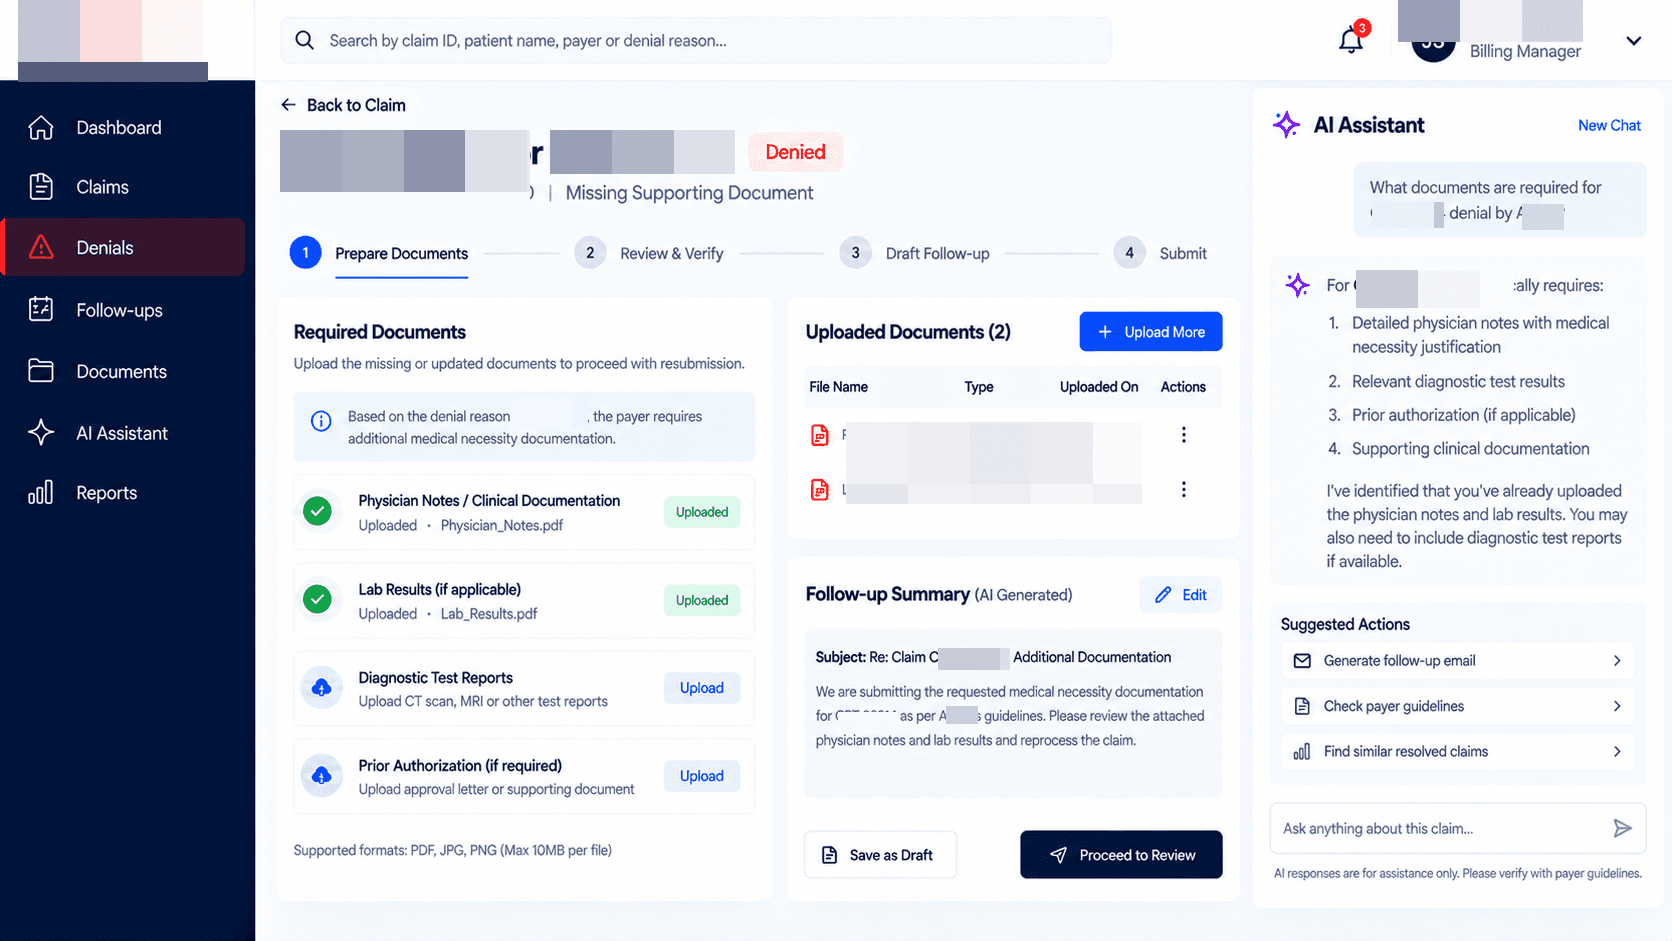Upload Diagnostic Test Reports document
This screenshot has width=1672, height=941.
(x=702, y=688)
